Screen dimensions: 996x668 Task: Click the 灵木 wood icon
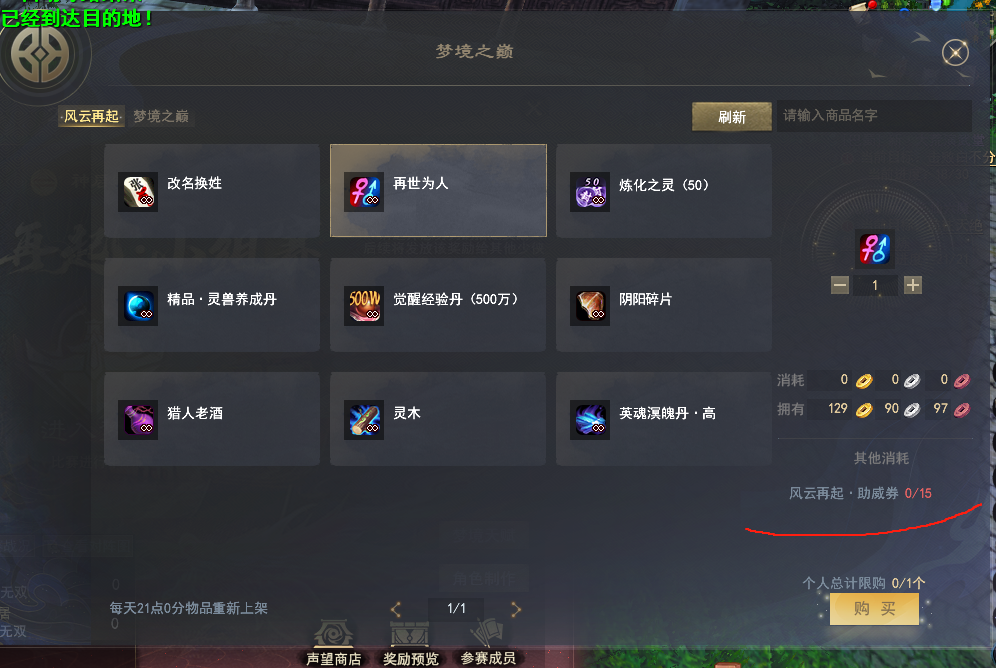[x=364, y=420]
